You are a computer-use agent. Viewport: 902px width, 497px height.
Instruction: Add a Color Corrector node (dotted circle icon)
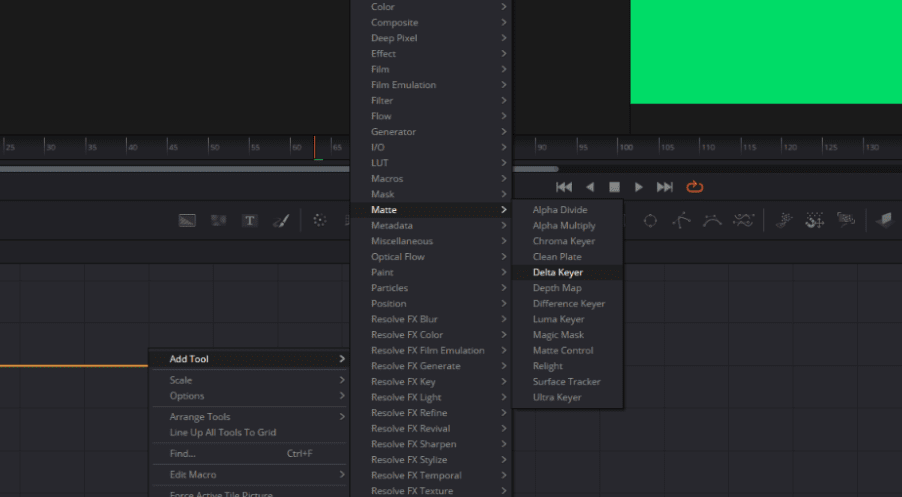click(320, 220)
